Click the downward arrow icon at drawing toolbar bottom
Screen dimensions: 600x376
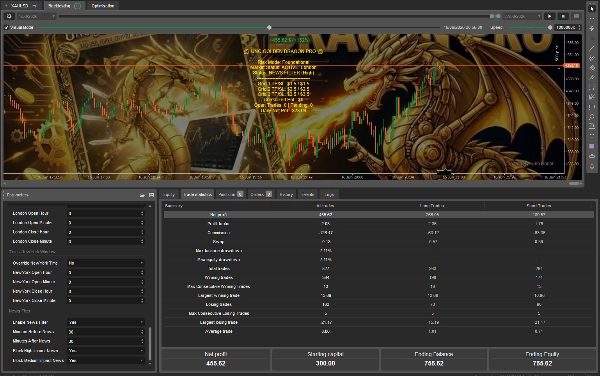coord(592,166)
